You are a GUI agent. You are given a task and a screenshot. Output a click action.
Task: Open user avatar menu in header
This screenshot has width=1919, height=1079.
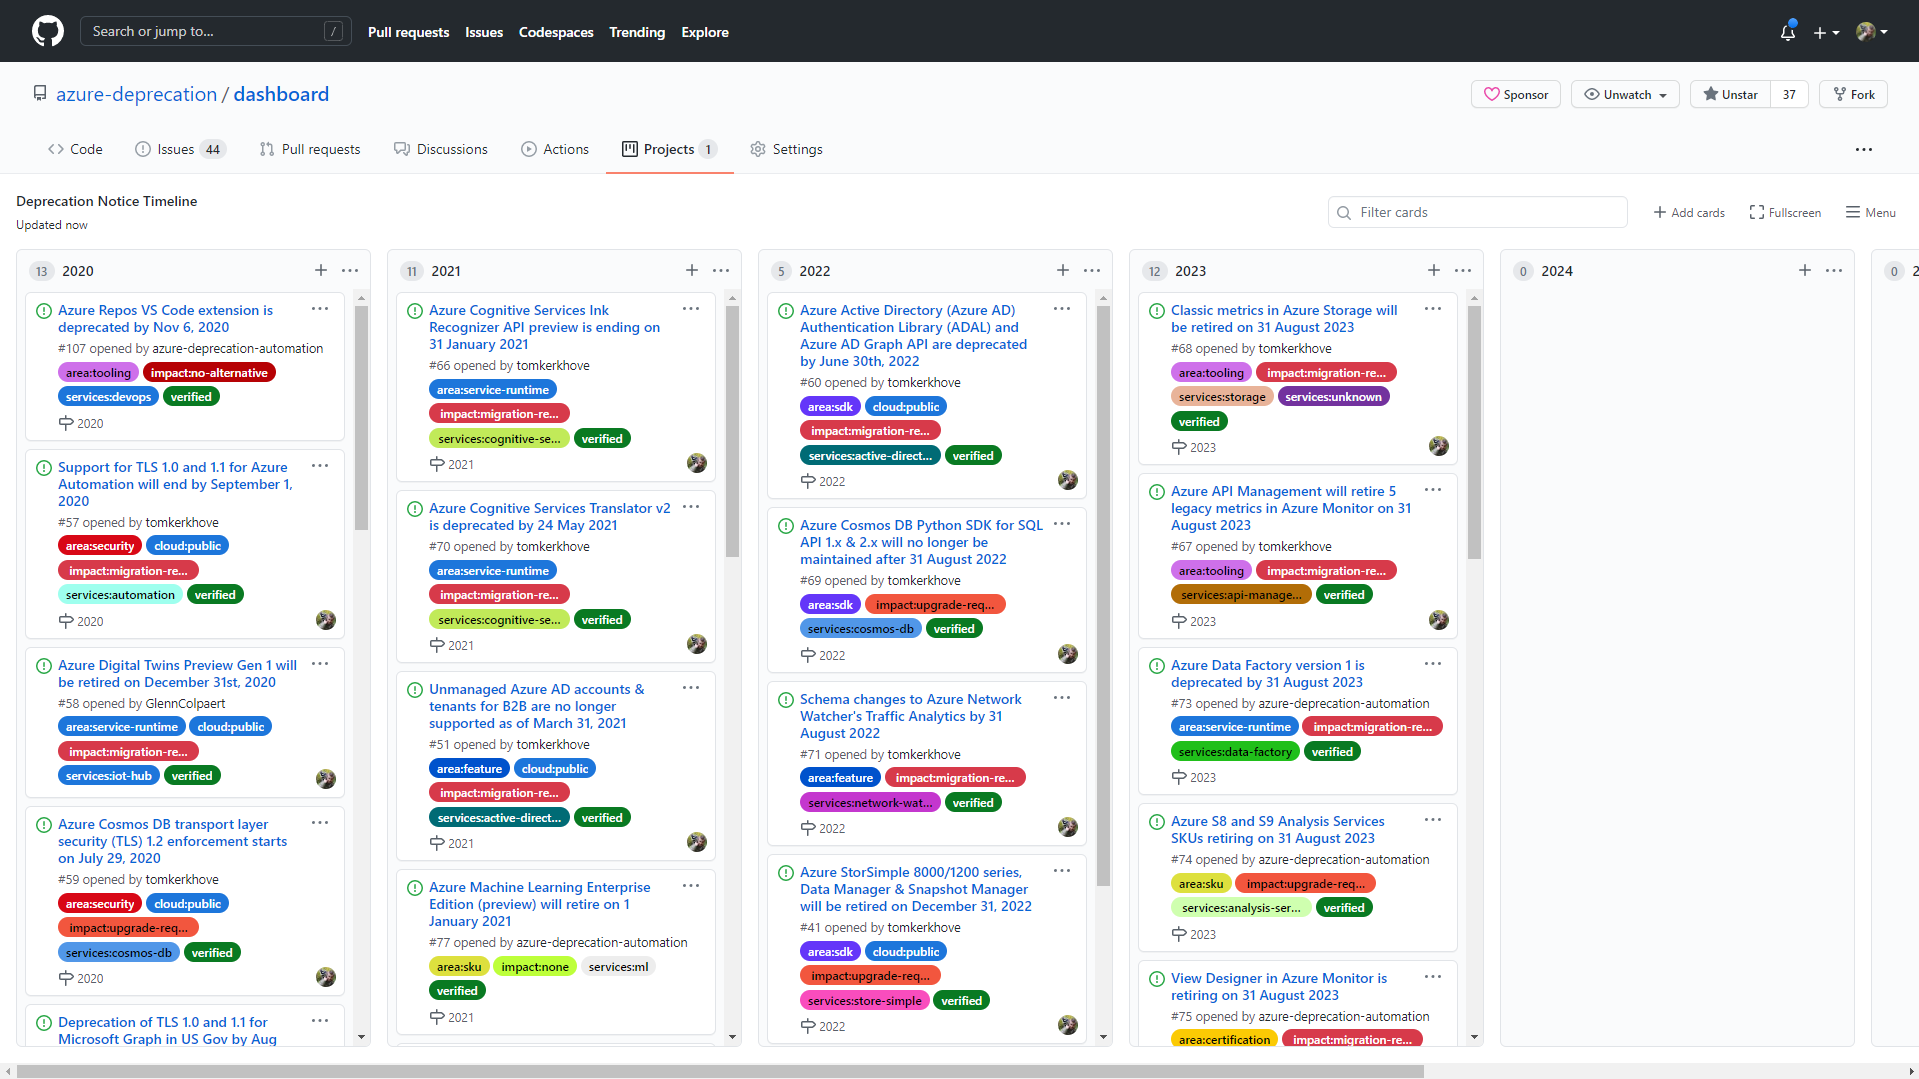click(1872, 32)
